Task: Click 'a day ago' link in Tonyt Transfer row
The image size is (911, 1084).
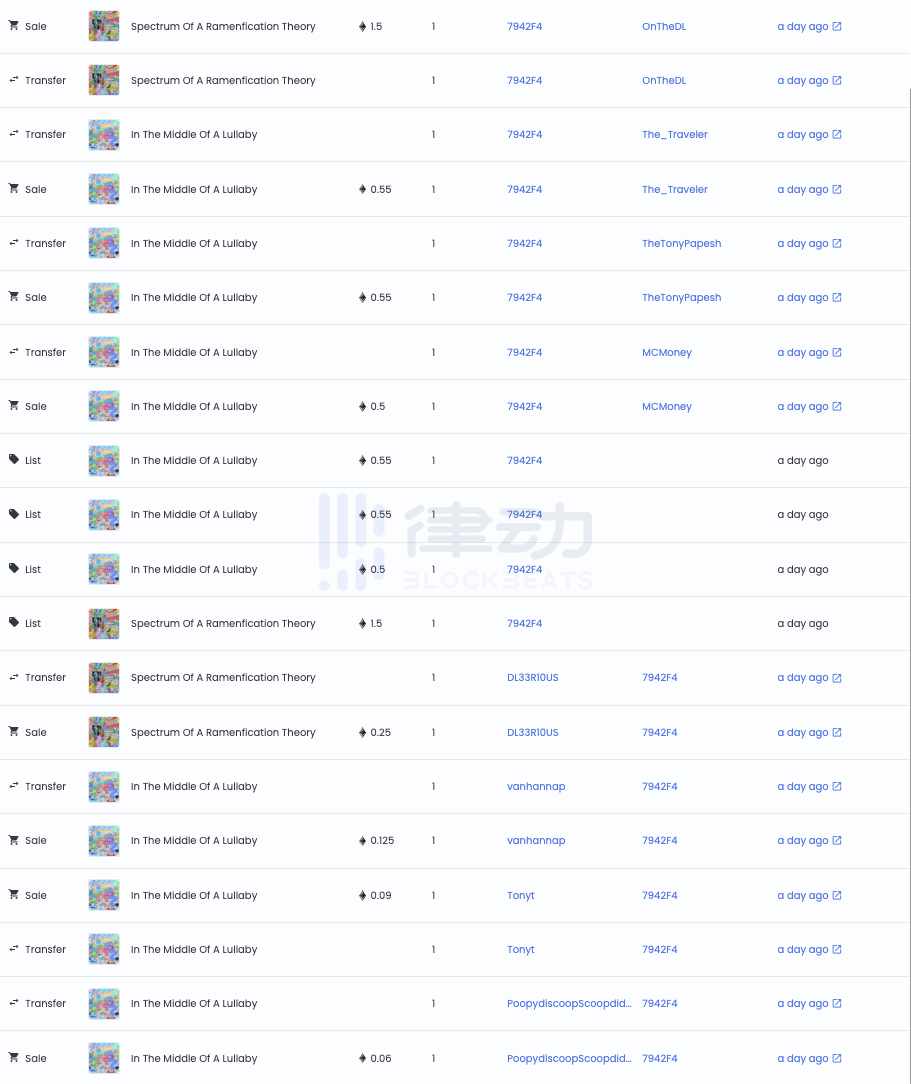Action: tap(802, 949)
